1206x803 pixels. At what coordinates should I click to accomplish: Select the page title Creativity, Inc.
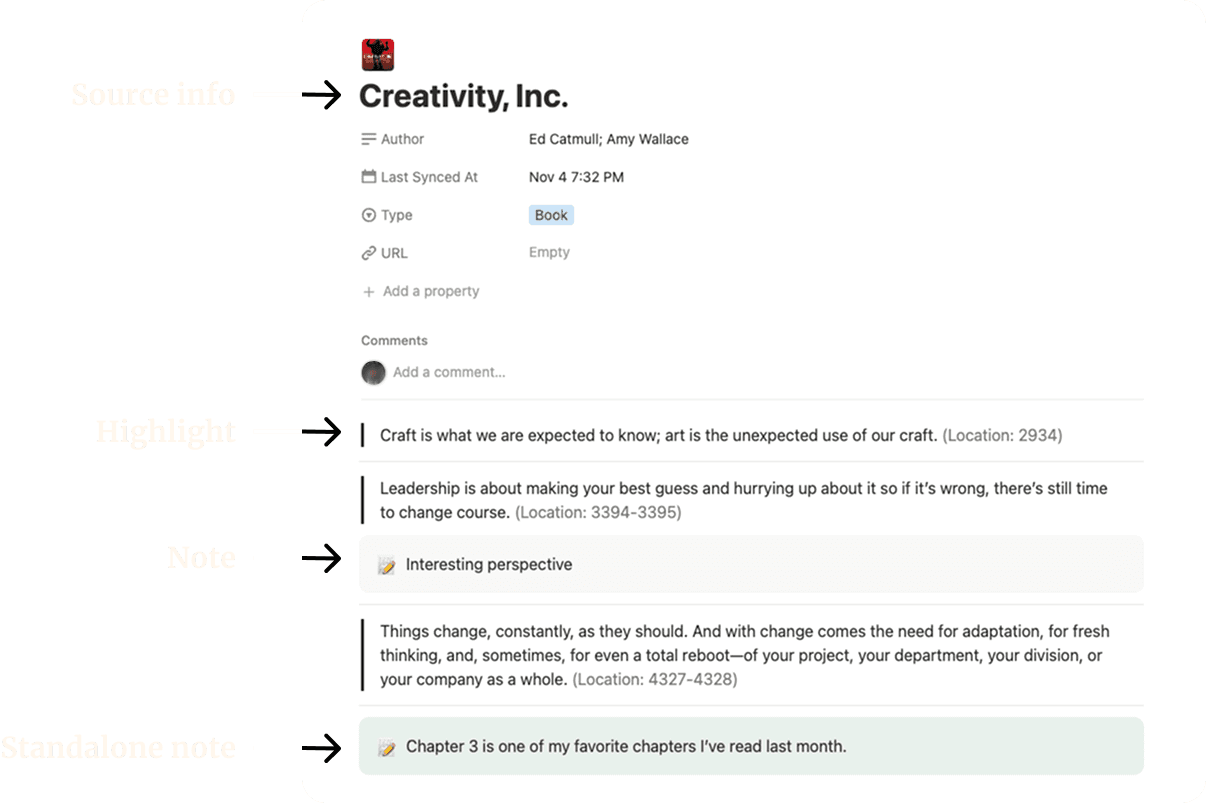[x=464, y=96]
